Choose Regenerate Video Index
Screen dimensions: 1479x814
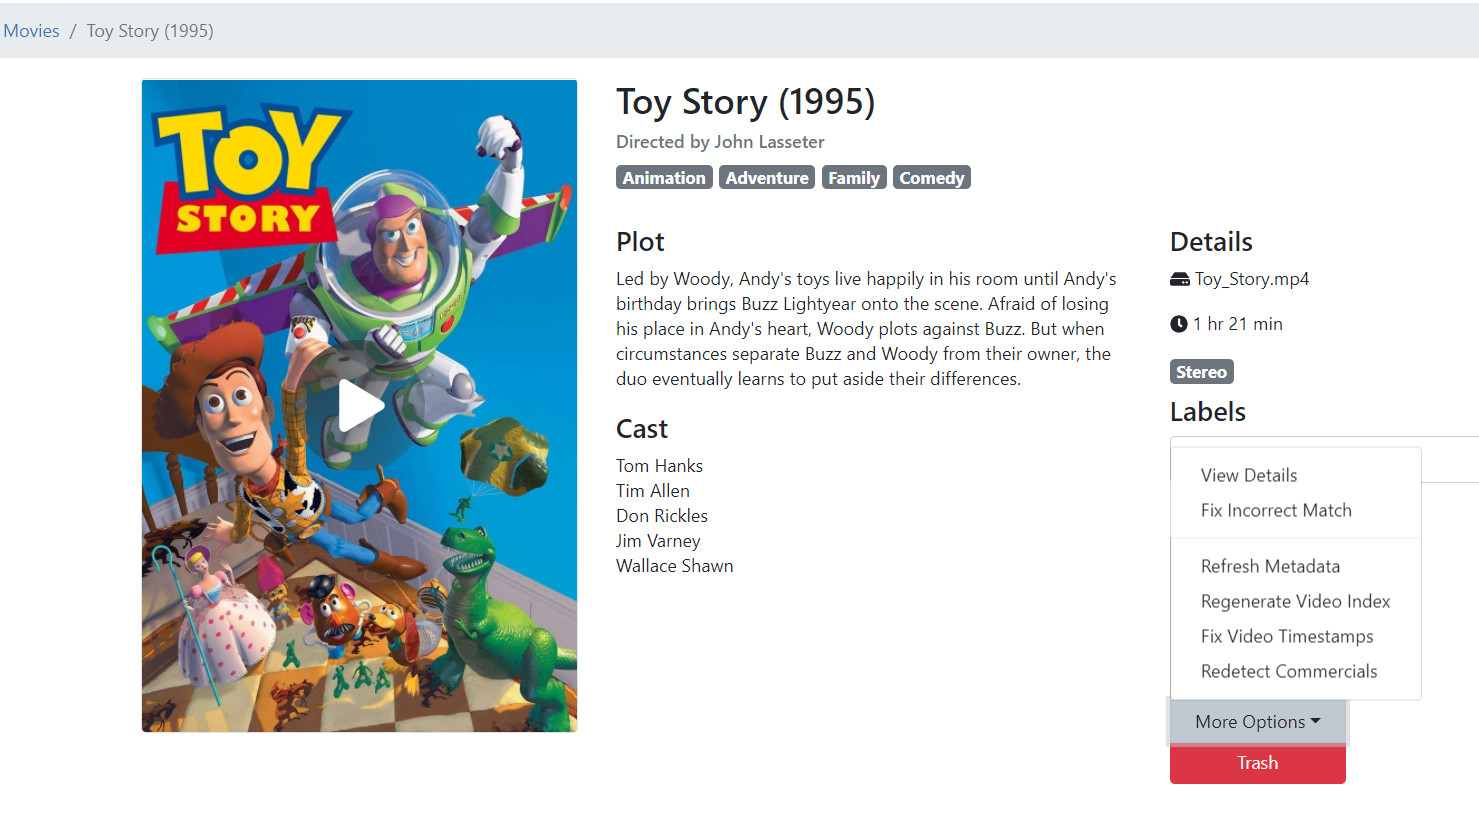point(1295,601)
